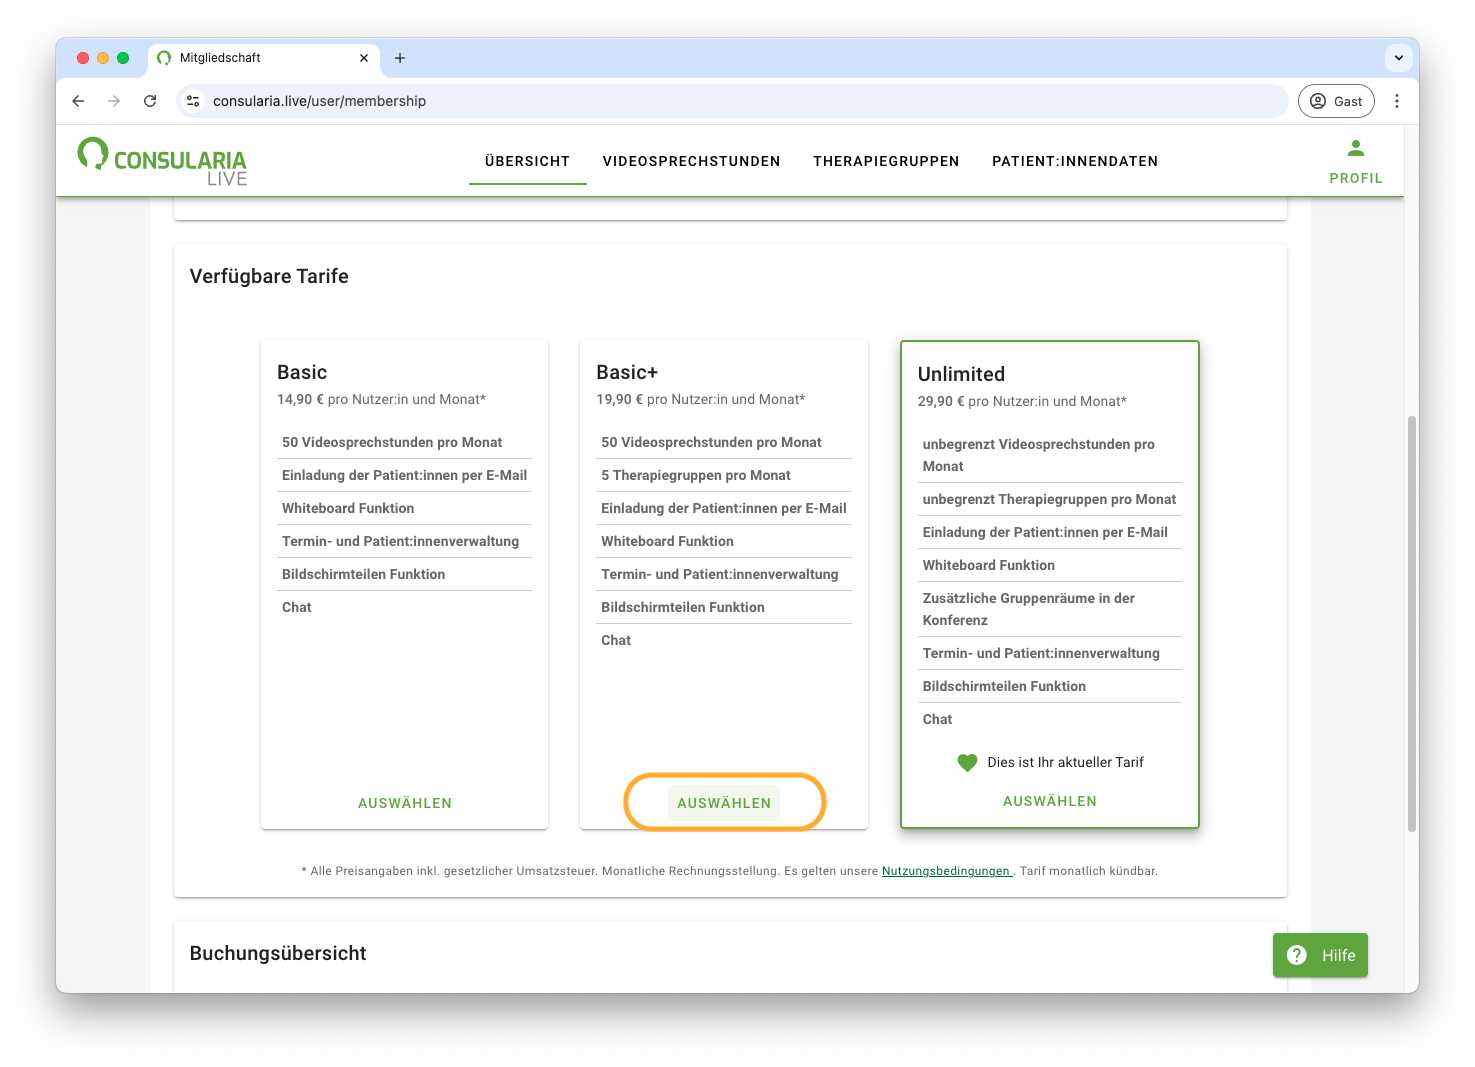
Task: Click the green heart icon
Action: point(966,762)
